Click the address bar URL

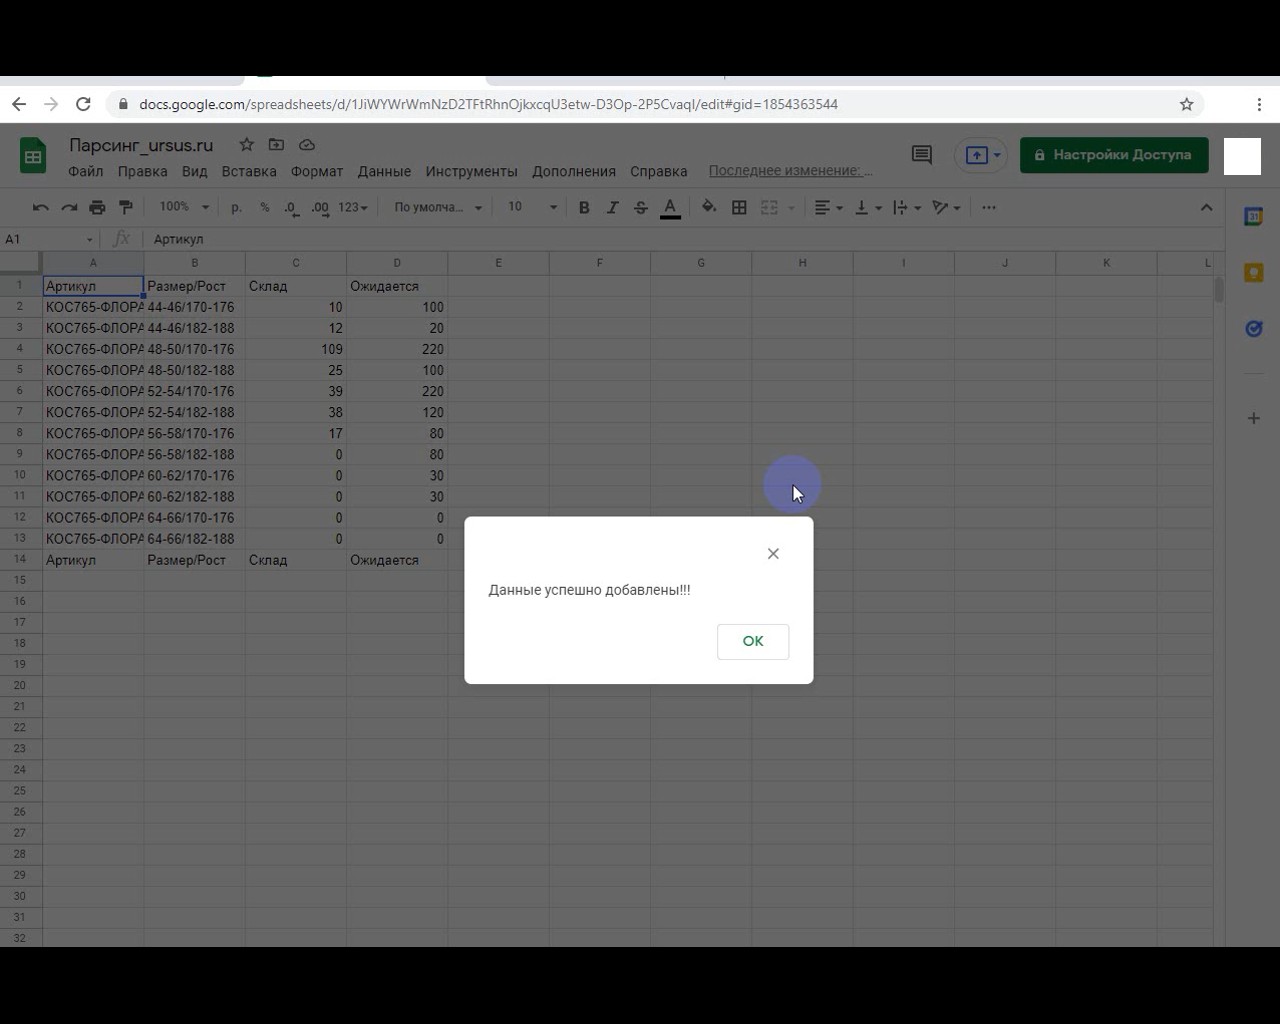click(x=488, y=104)
